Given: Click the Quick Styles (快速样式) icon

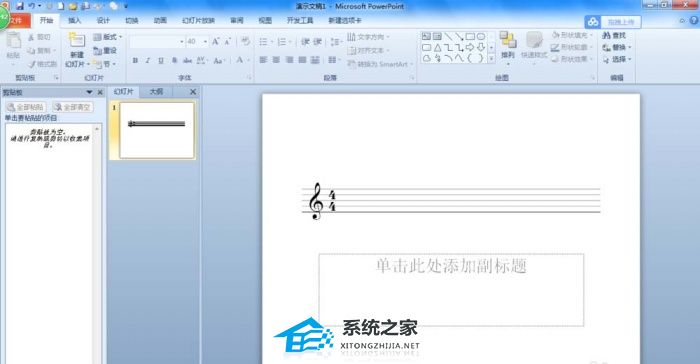Looking at the screenshot, I should pyautogui.click(x=534, y=40).
